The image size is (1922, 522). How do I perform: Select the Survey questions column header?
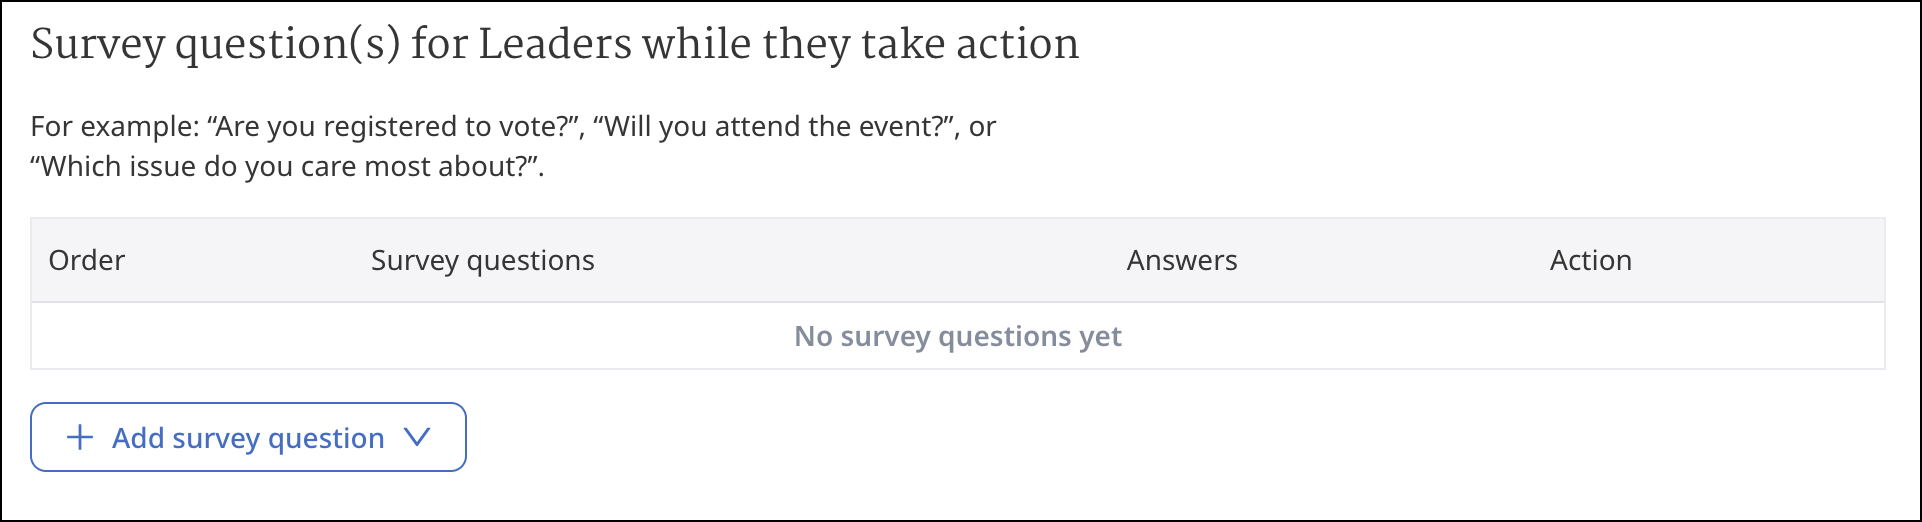click(482, 260)
